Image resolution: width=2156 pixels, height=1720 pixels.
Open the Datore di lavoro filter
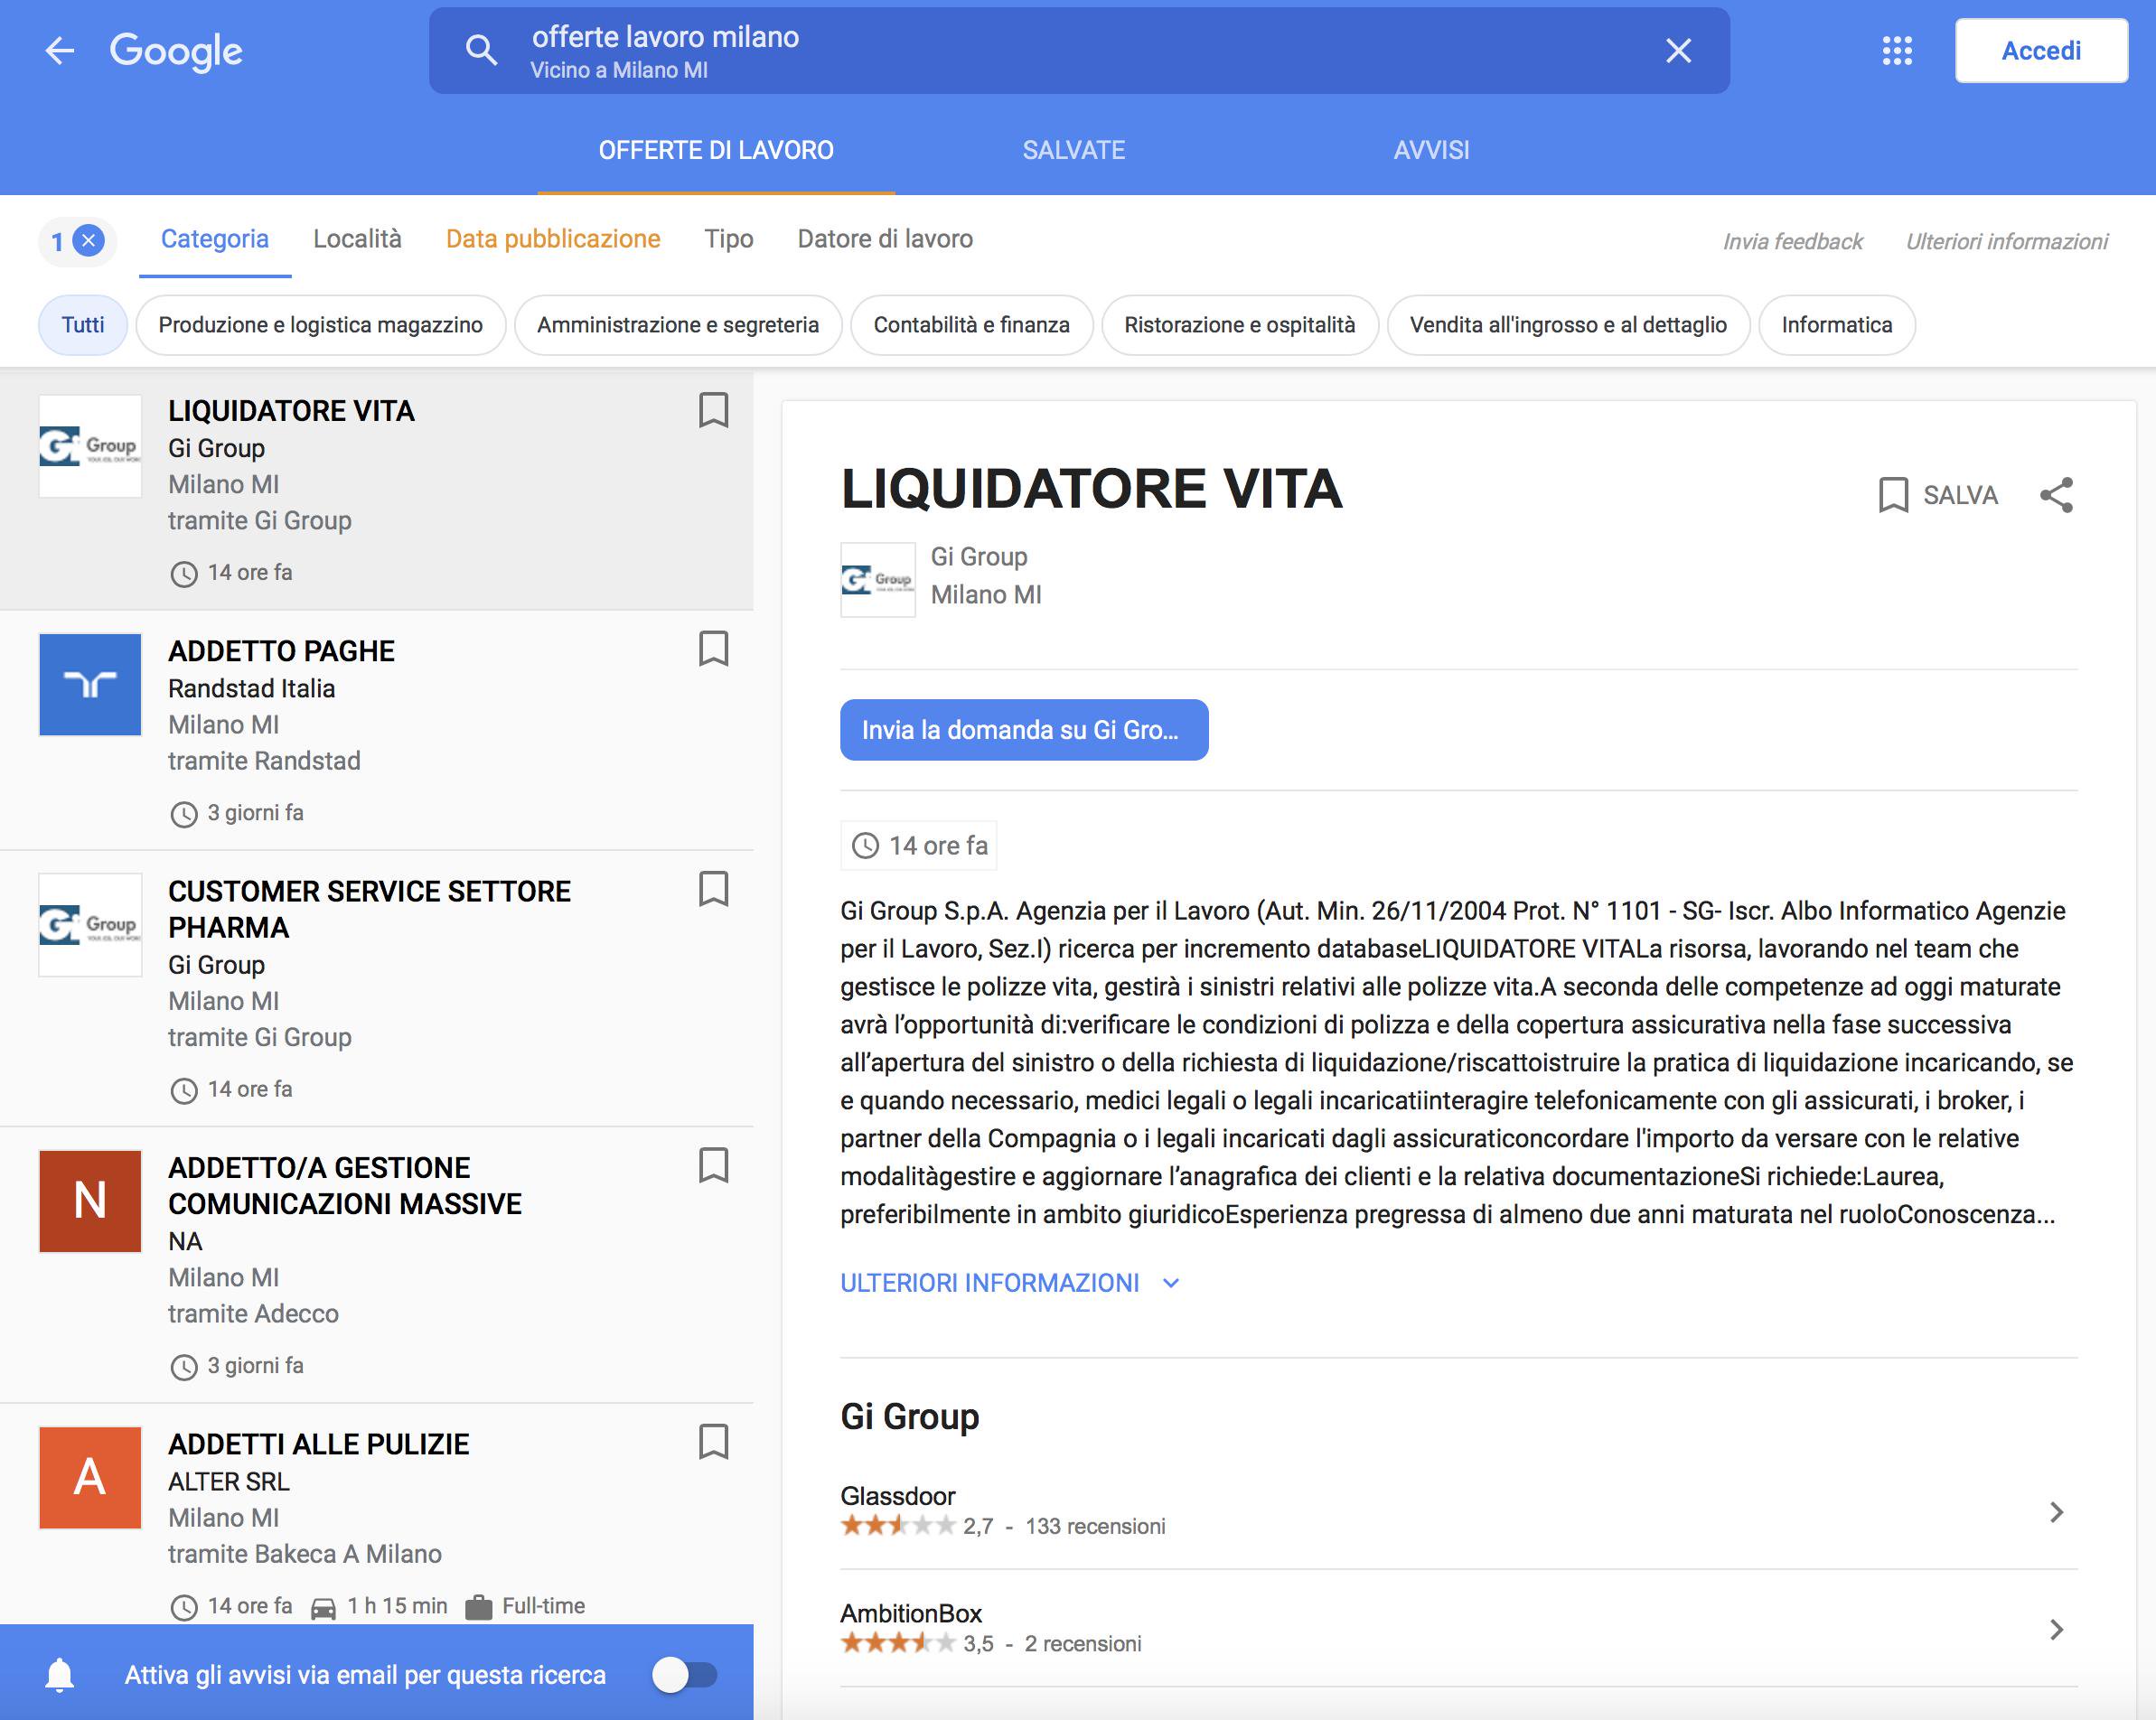point(885,239)
